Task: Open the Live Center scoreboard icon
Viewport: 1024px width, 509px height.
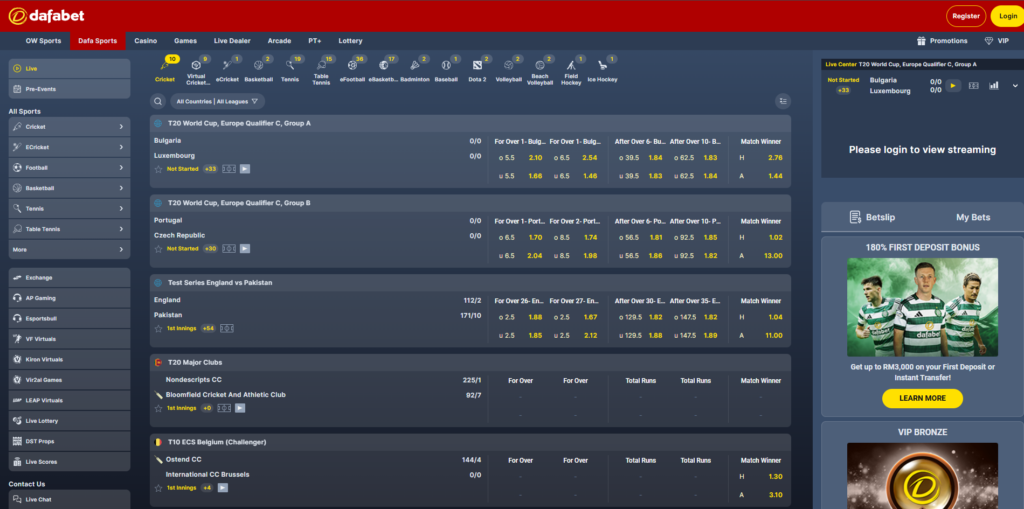Action: point(974,86)
